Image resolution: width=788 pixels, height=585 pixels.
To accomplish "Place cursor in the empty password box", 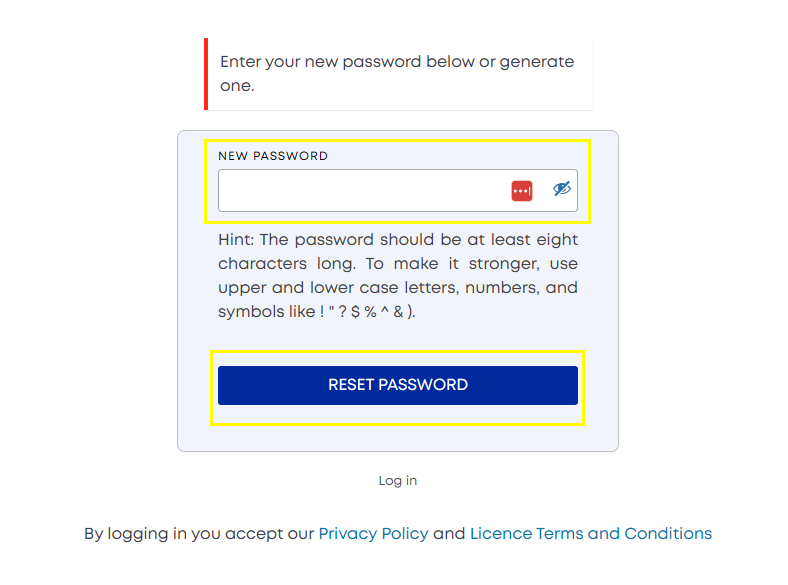I will pyautogui.click(x=398, y=190).
